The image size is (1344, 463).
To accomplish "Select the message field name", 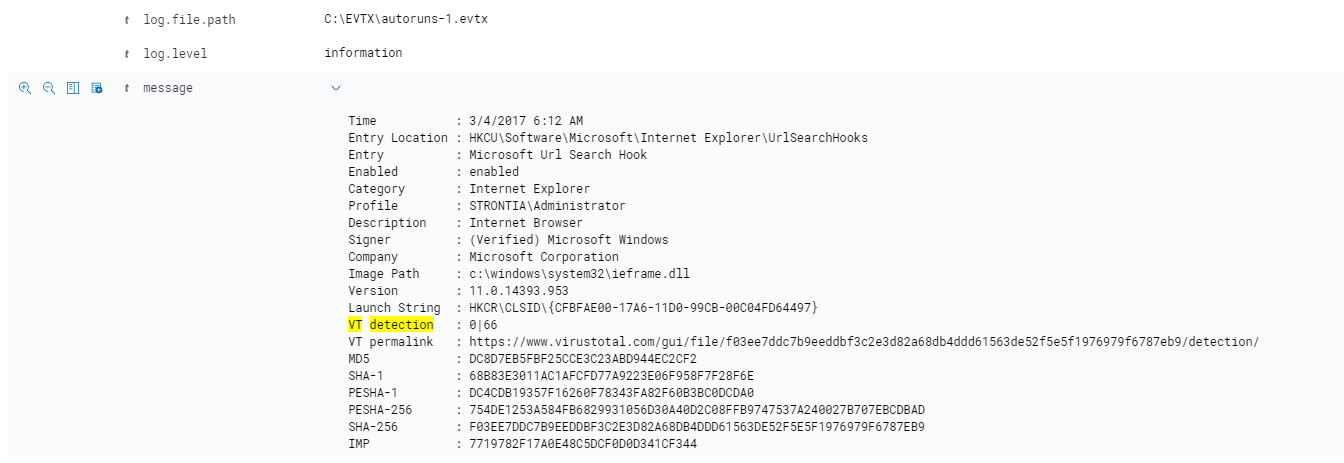I will (169, 88).
